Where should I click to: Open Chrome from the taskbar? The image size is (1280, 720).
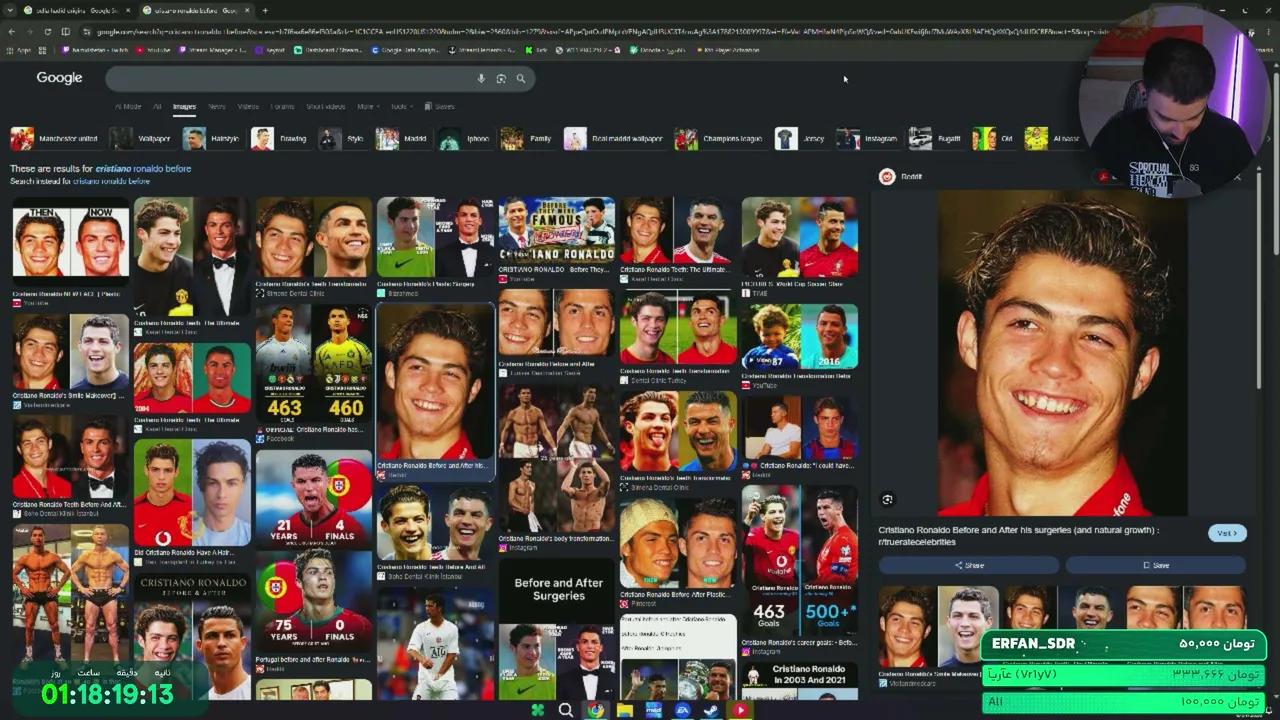point(596,710)
